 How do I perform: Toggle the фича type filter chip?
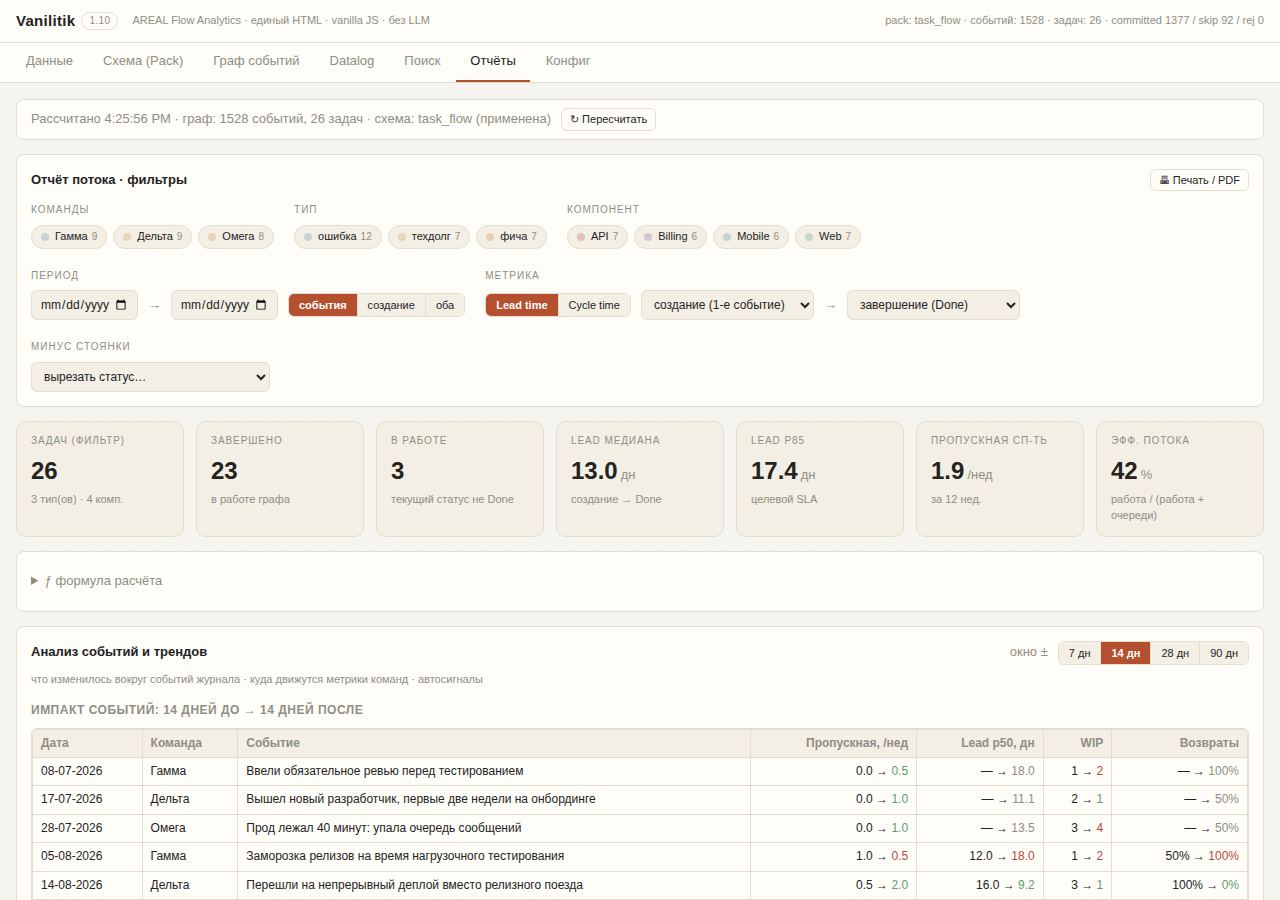(x=512, y=237)
